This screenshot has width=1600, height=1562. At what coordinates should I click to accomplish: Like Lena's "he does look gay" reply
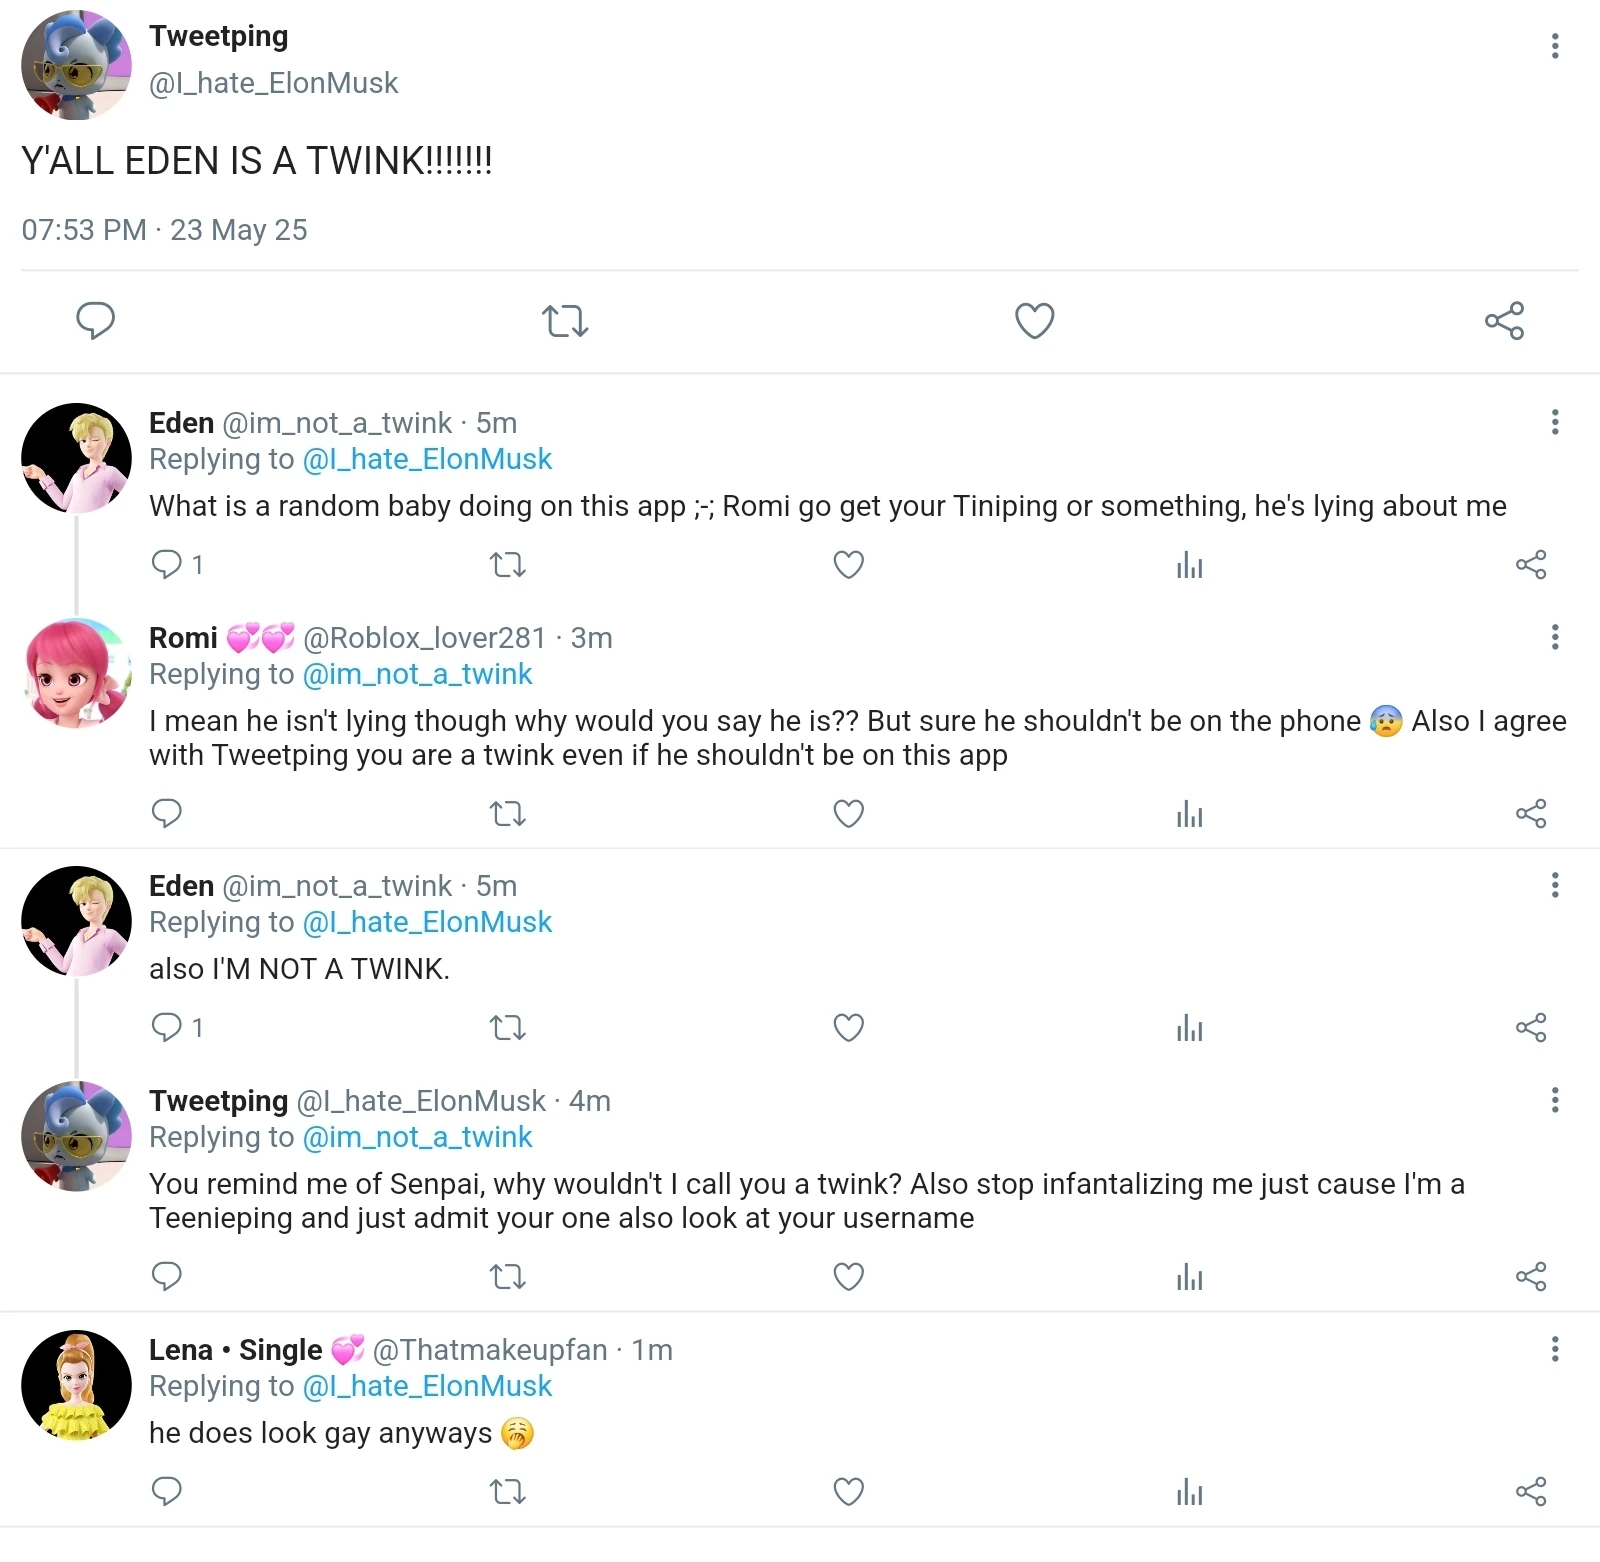pyautogui.click(x=847, y=1492)
